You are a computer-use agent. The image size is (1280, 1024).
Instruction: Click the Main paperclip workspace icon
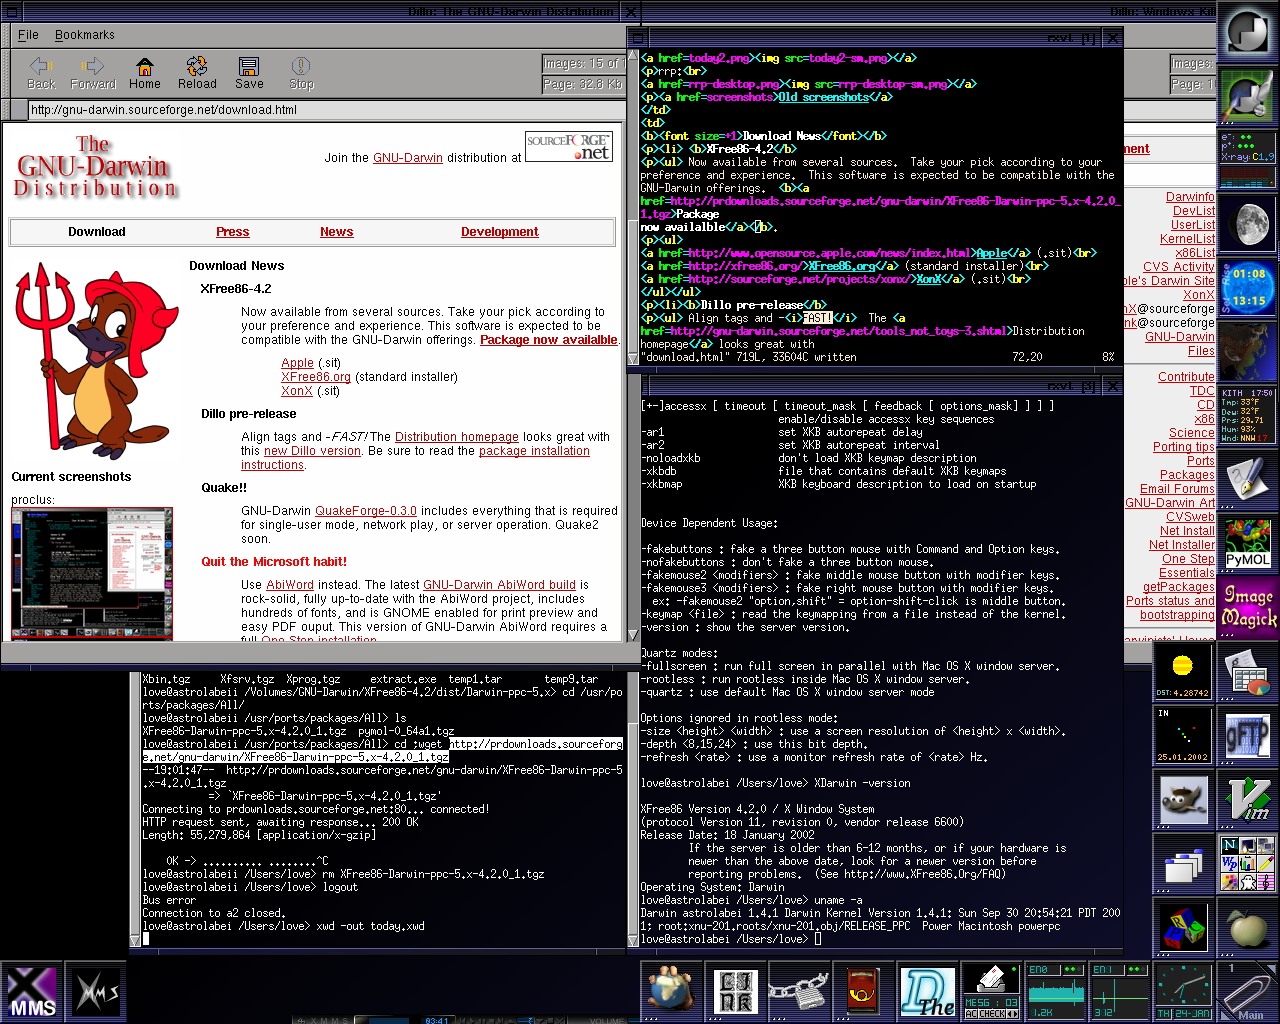pyautogui.click(x=1248, y=992)
